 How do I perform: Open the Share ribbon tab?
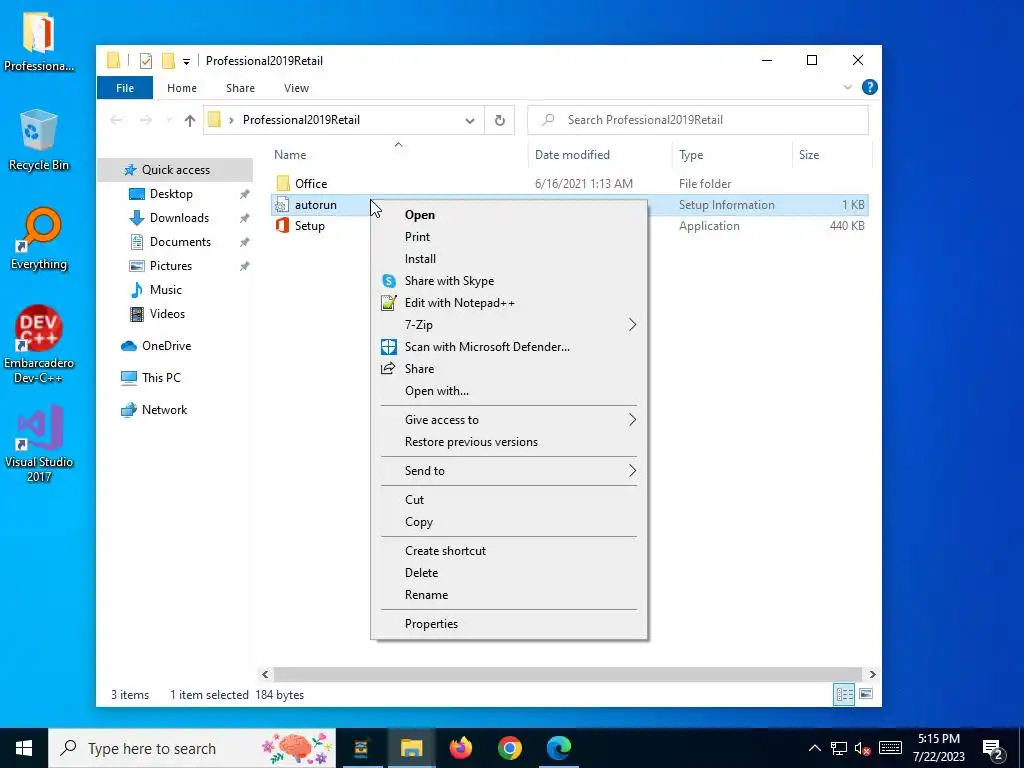click(240, 88)
